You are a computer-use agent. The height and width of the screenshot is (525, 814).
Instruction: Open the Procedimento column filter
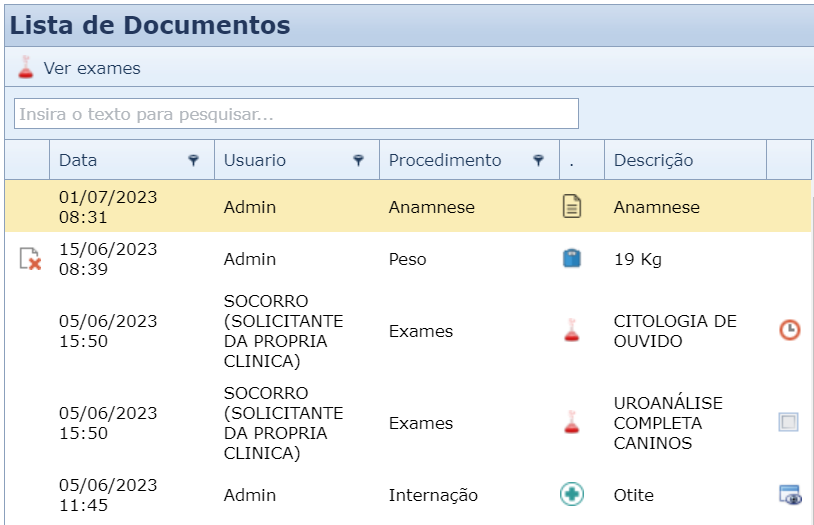pos(538,160)
